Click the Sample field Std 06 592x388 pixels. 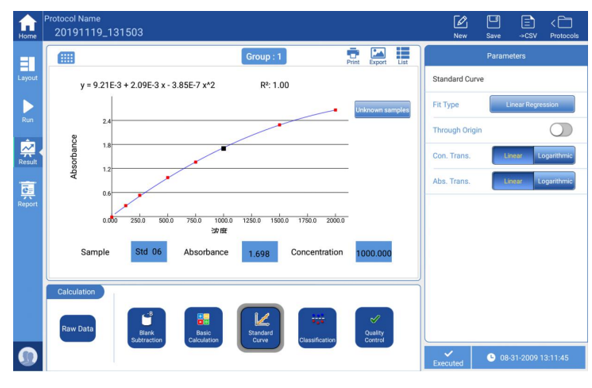(149, 252)
